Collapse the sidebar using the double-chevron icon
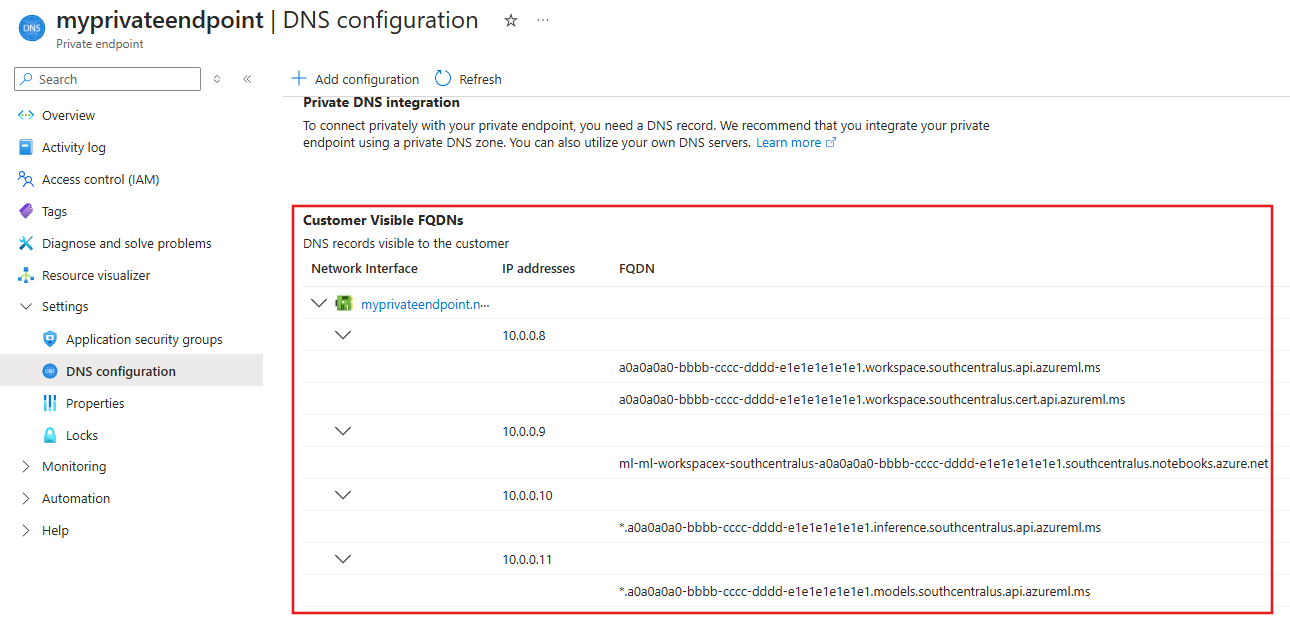The width and height of the screenshot is (1290, 620). 247,78
